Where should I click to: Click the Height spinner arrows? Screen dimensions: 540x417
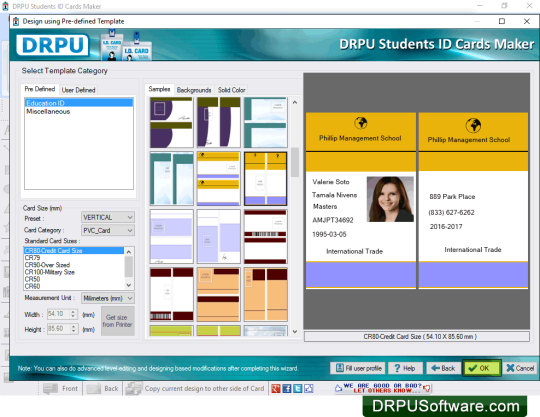tap(73, 329)
